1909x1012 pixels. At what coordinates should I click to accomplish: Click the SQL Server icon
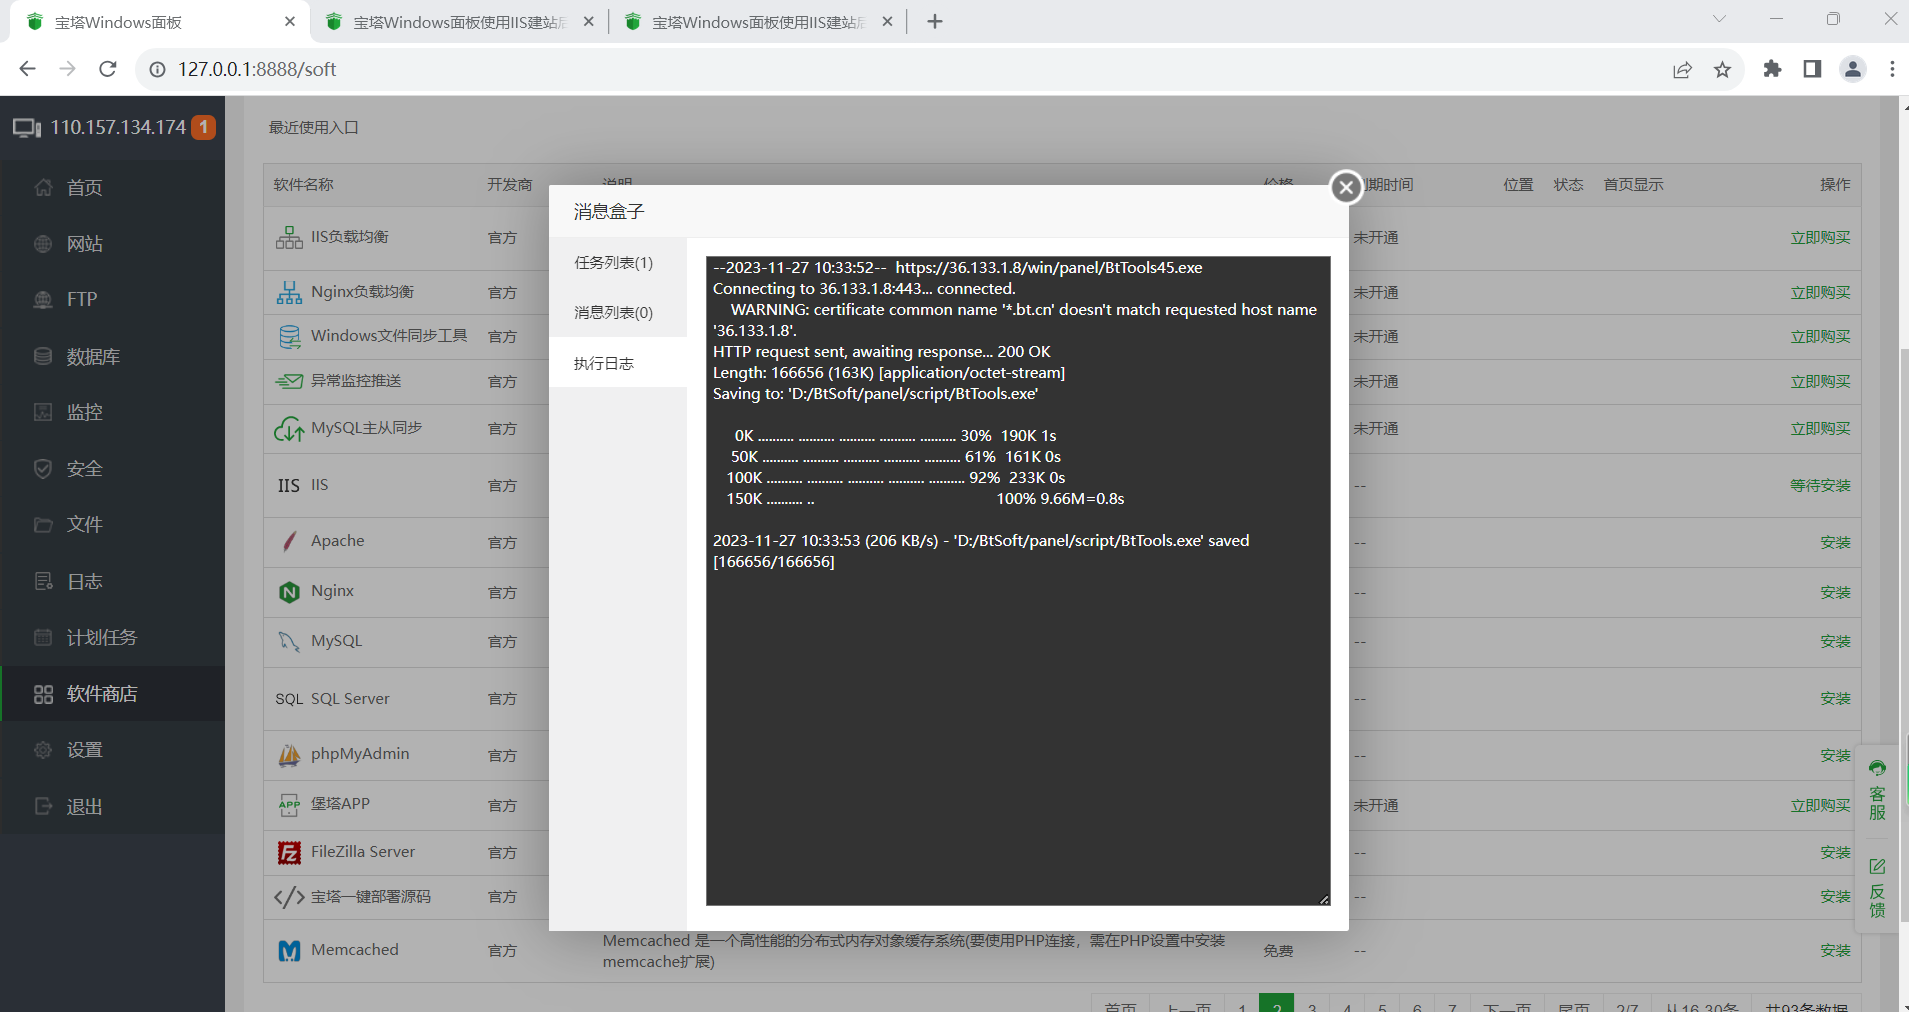[x=289, y=699]
